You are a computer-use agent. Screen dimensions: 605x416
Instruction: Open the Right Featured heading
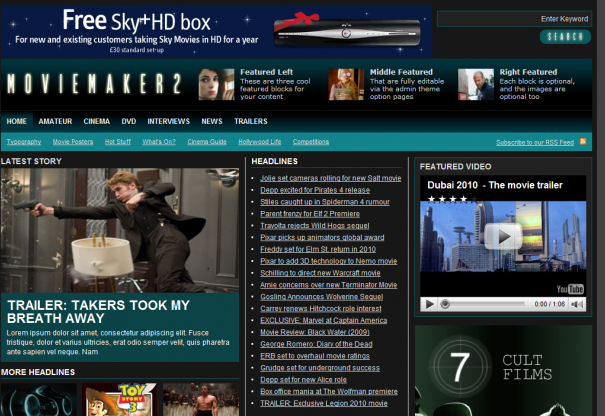point(528,72)
